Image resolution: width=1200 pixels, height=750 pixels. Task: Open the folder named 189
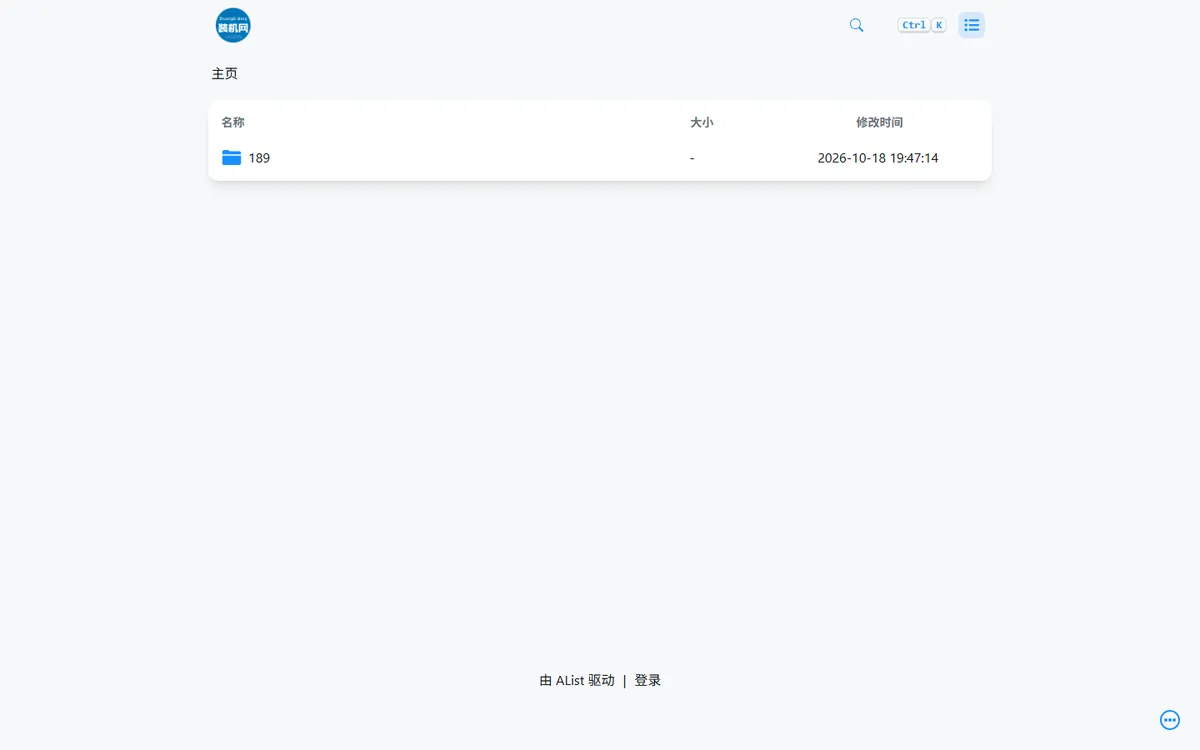259,158
